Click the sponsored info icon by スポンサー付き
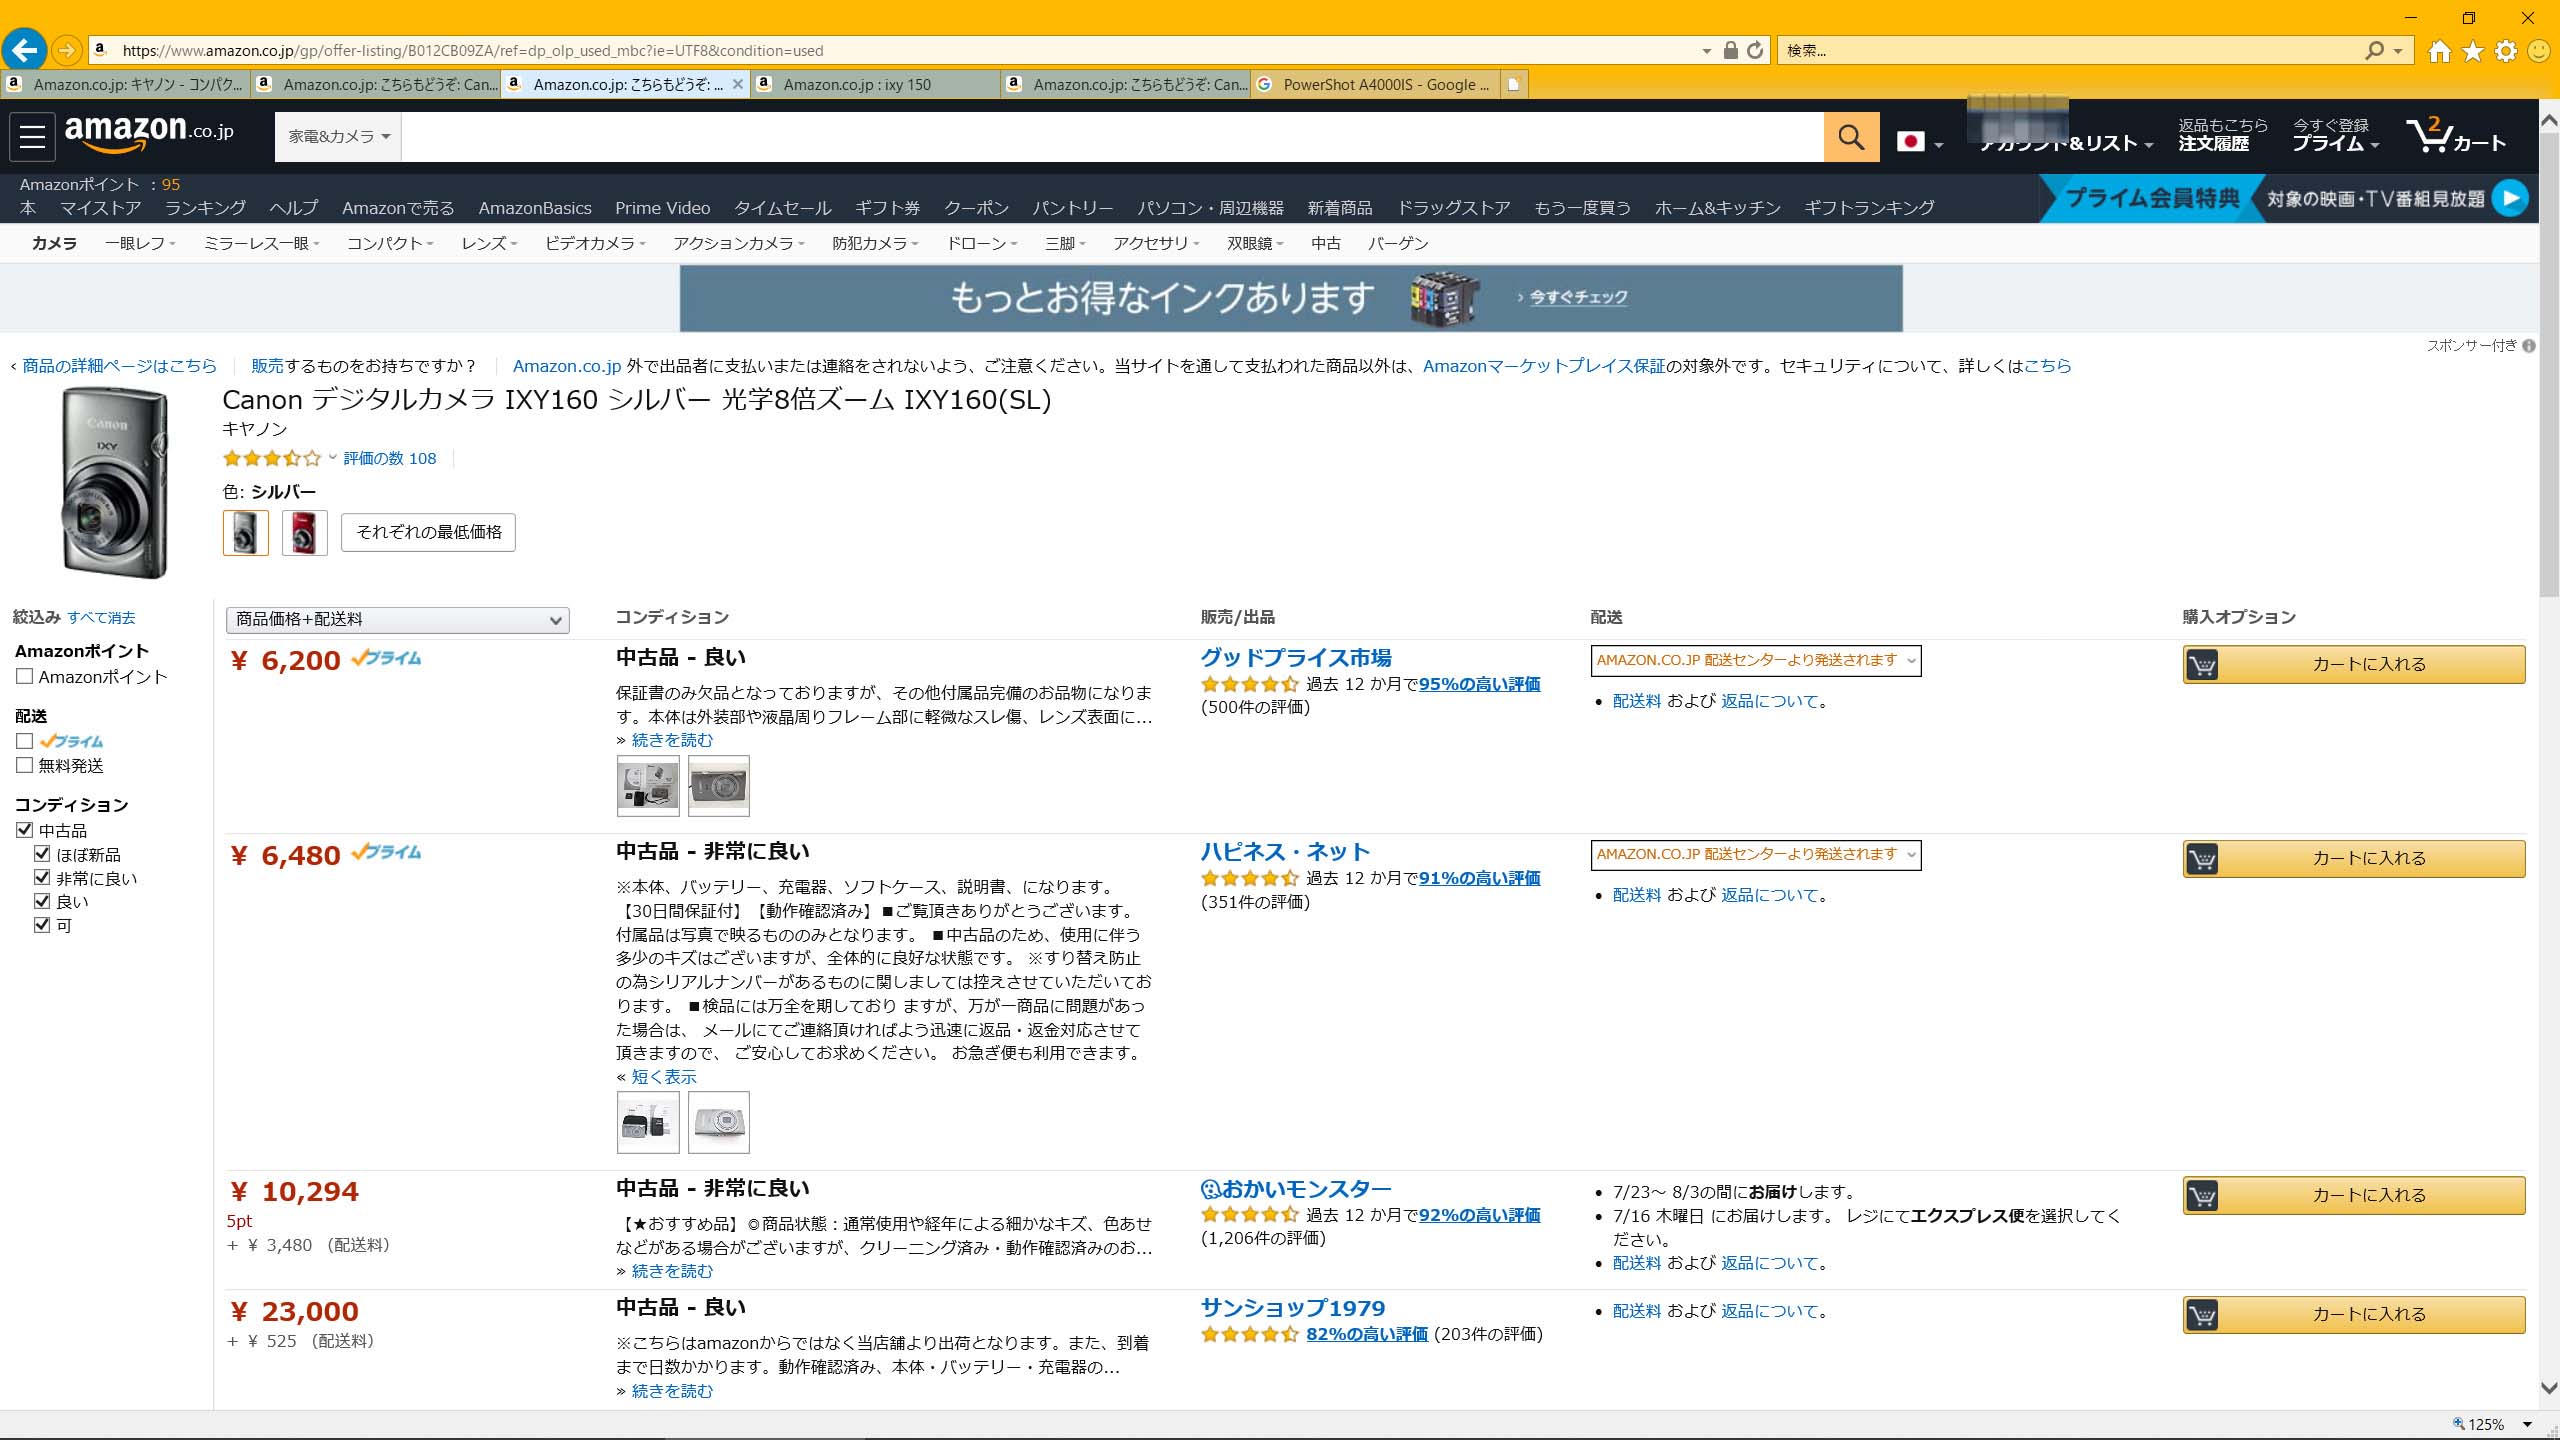Viewport: 2560px width, 1440px height. [x=2529, y=346]
